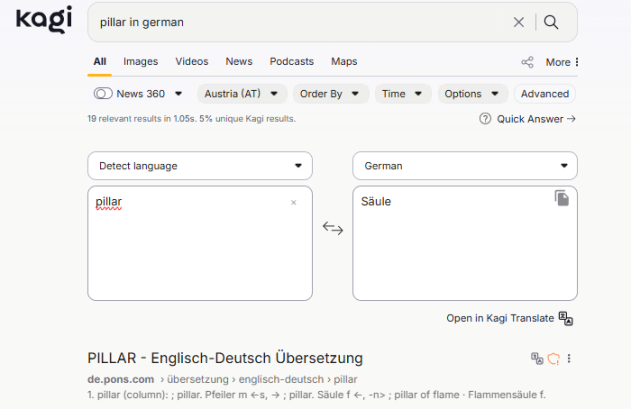Viewport: 631px width, 409px height.
Task: Click the translate icon beside PONS result
Action: point(537,358)
